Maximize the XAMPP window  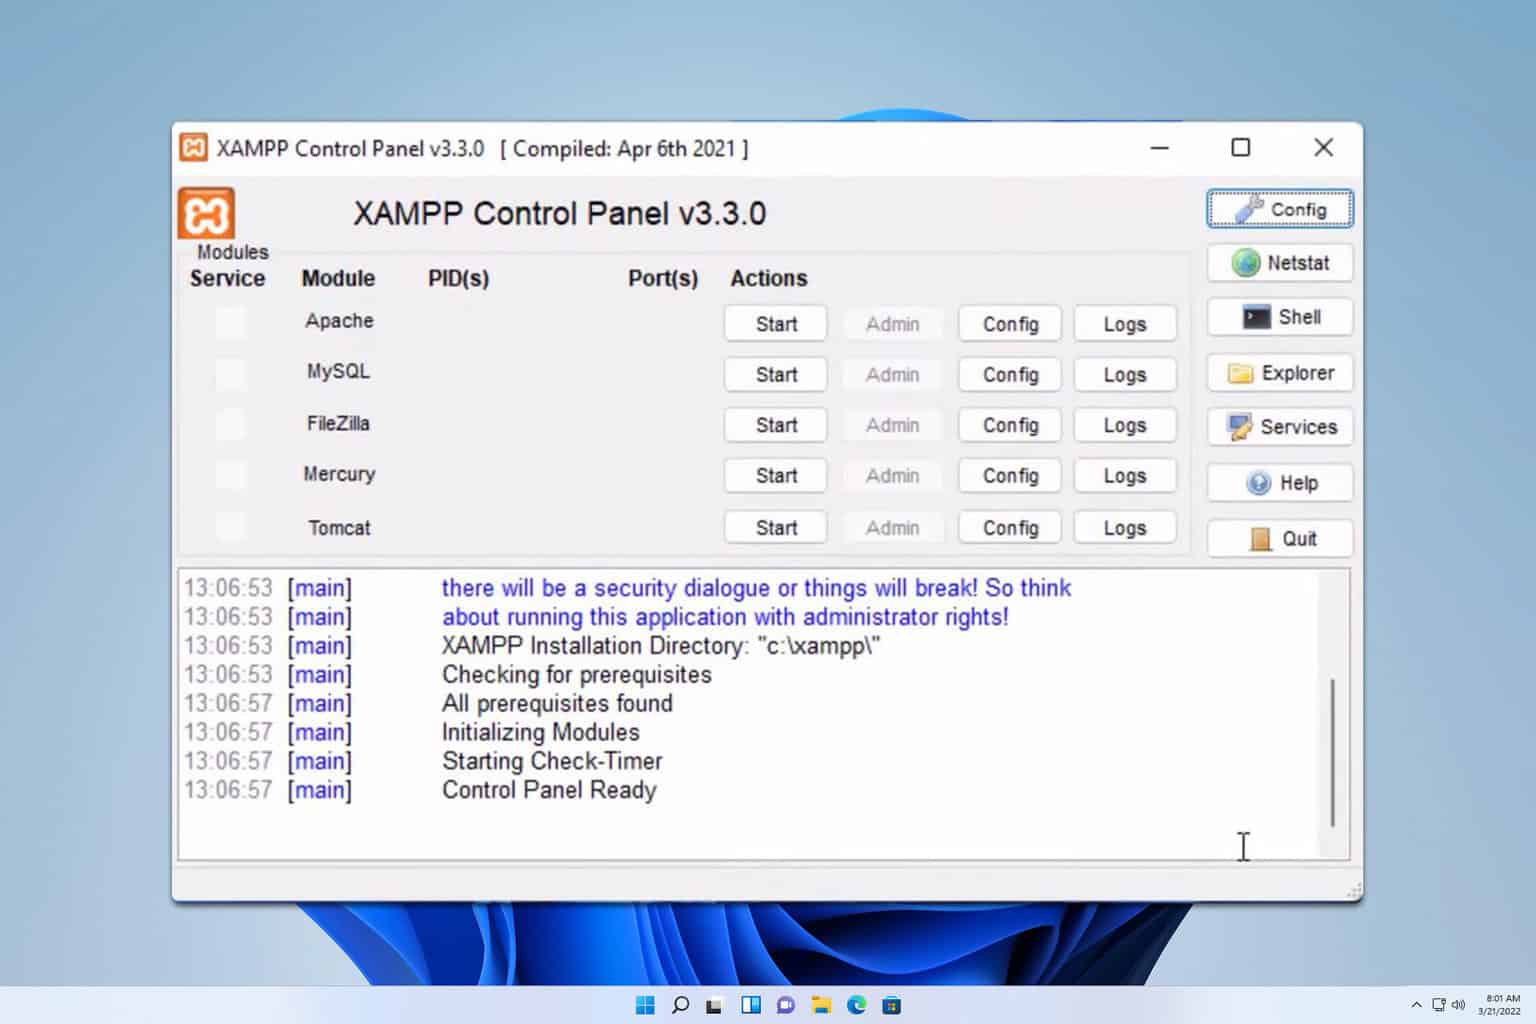point(1241,148)
